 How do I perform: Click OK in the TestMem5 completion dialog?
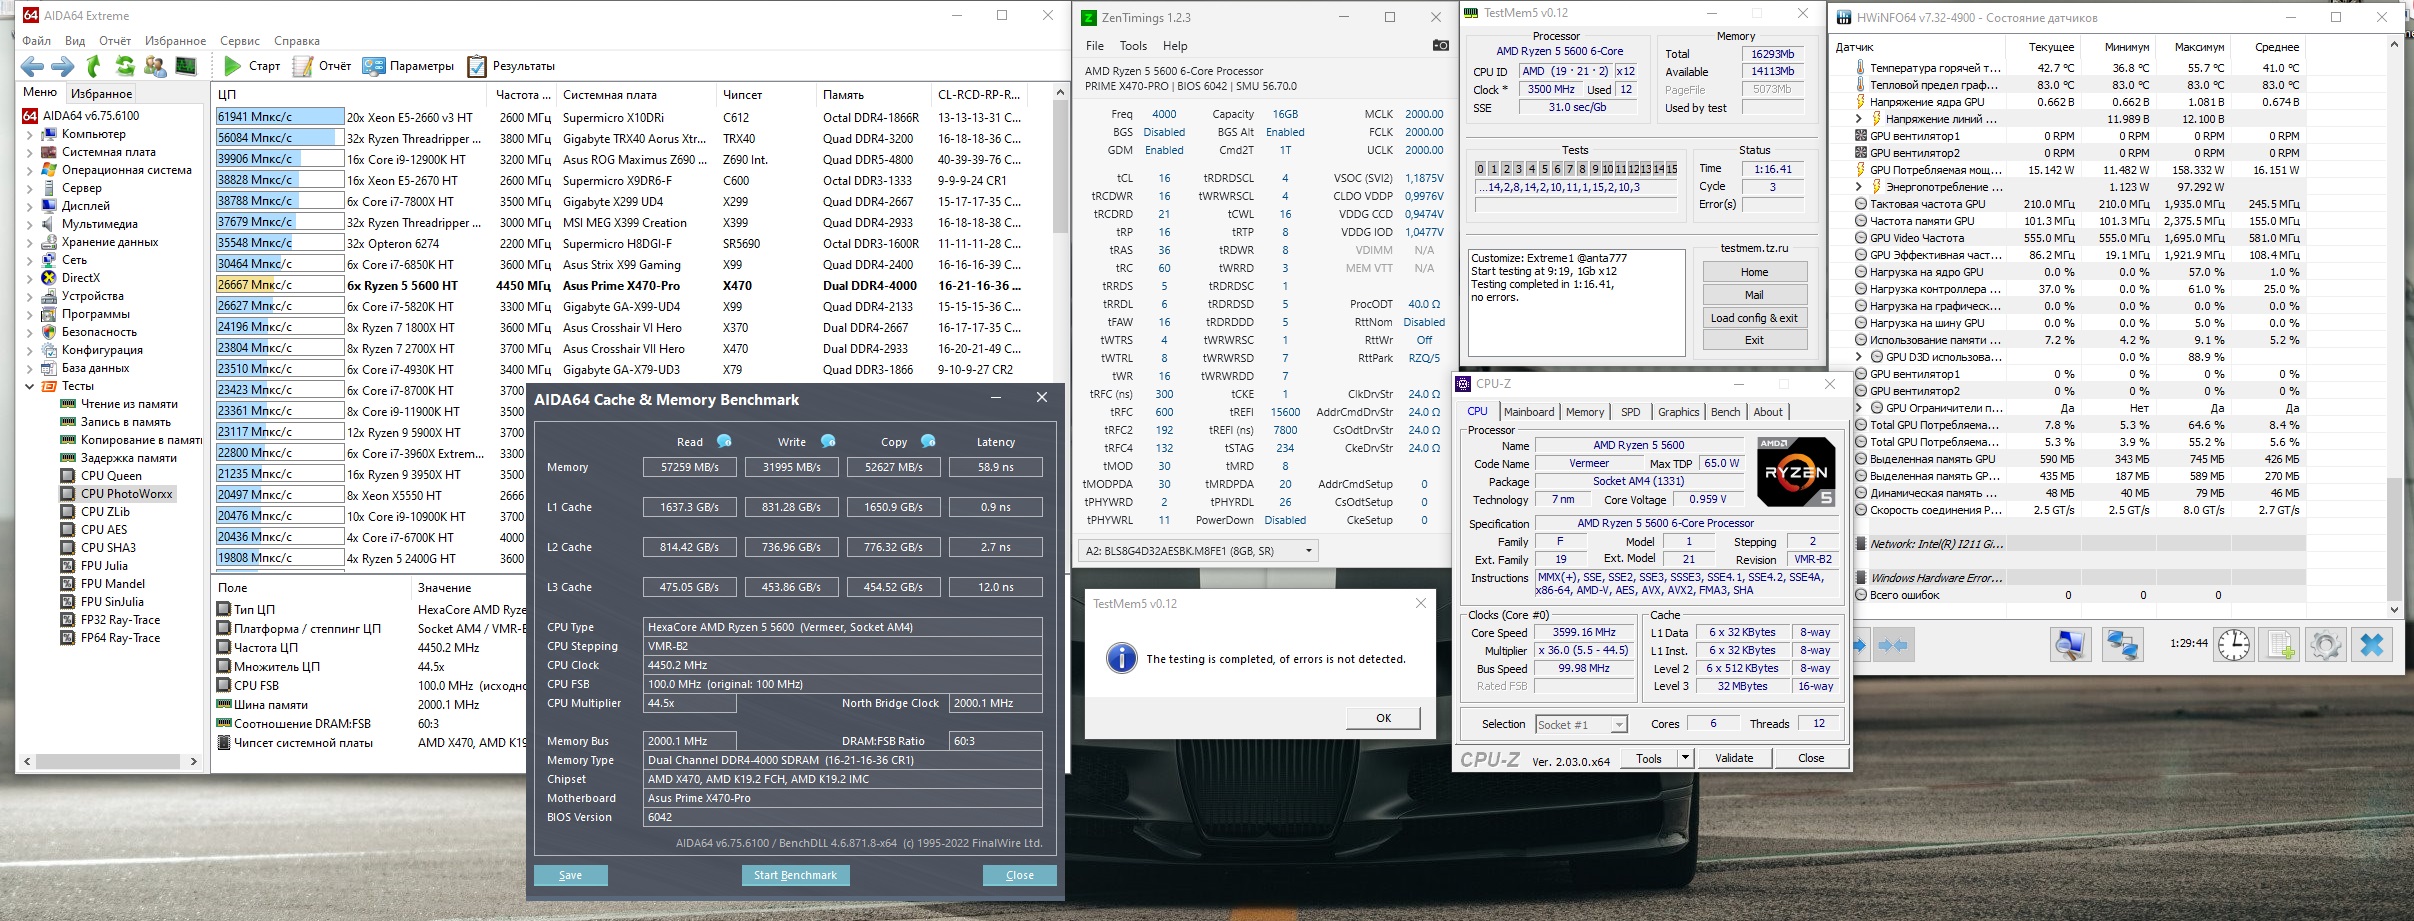(x=1383, y=718)
